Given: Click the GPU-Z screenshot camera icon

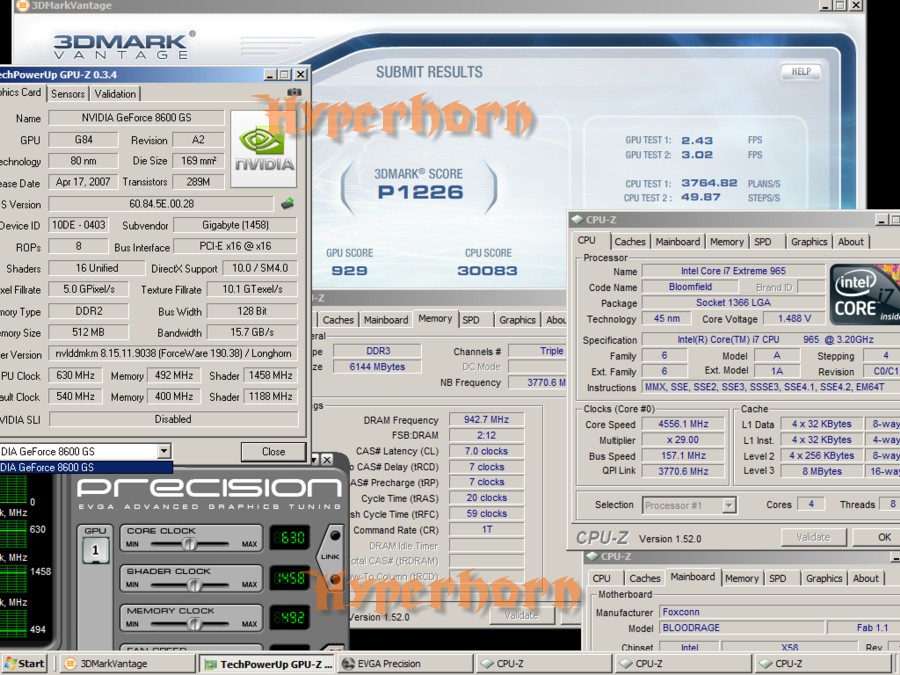Looking at the screenshot, I should tap(294, 92).
